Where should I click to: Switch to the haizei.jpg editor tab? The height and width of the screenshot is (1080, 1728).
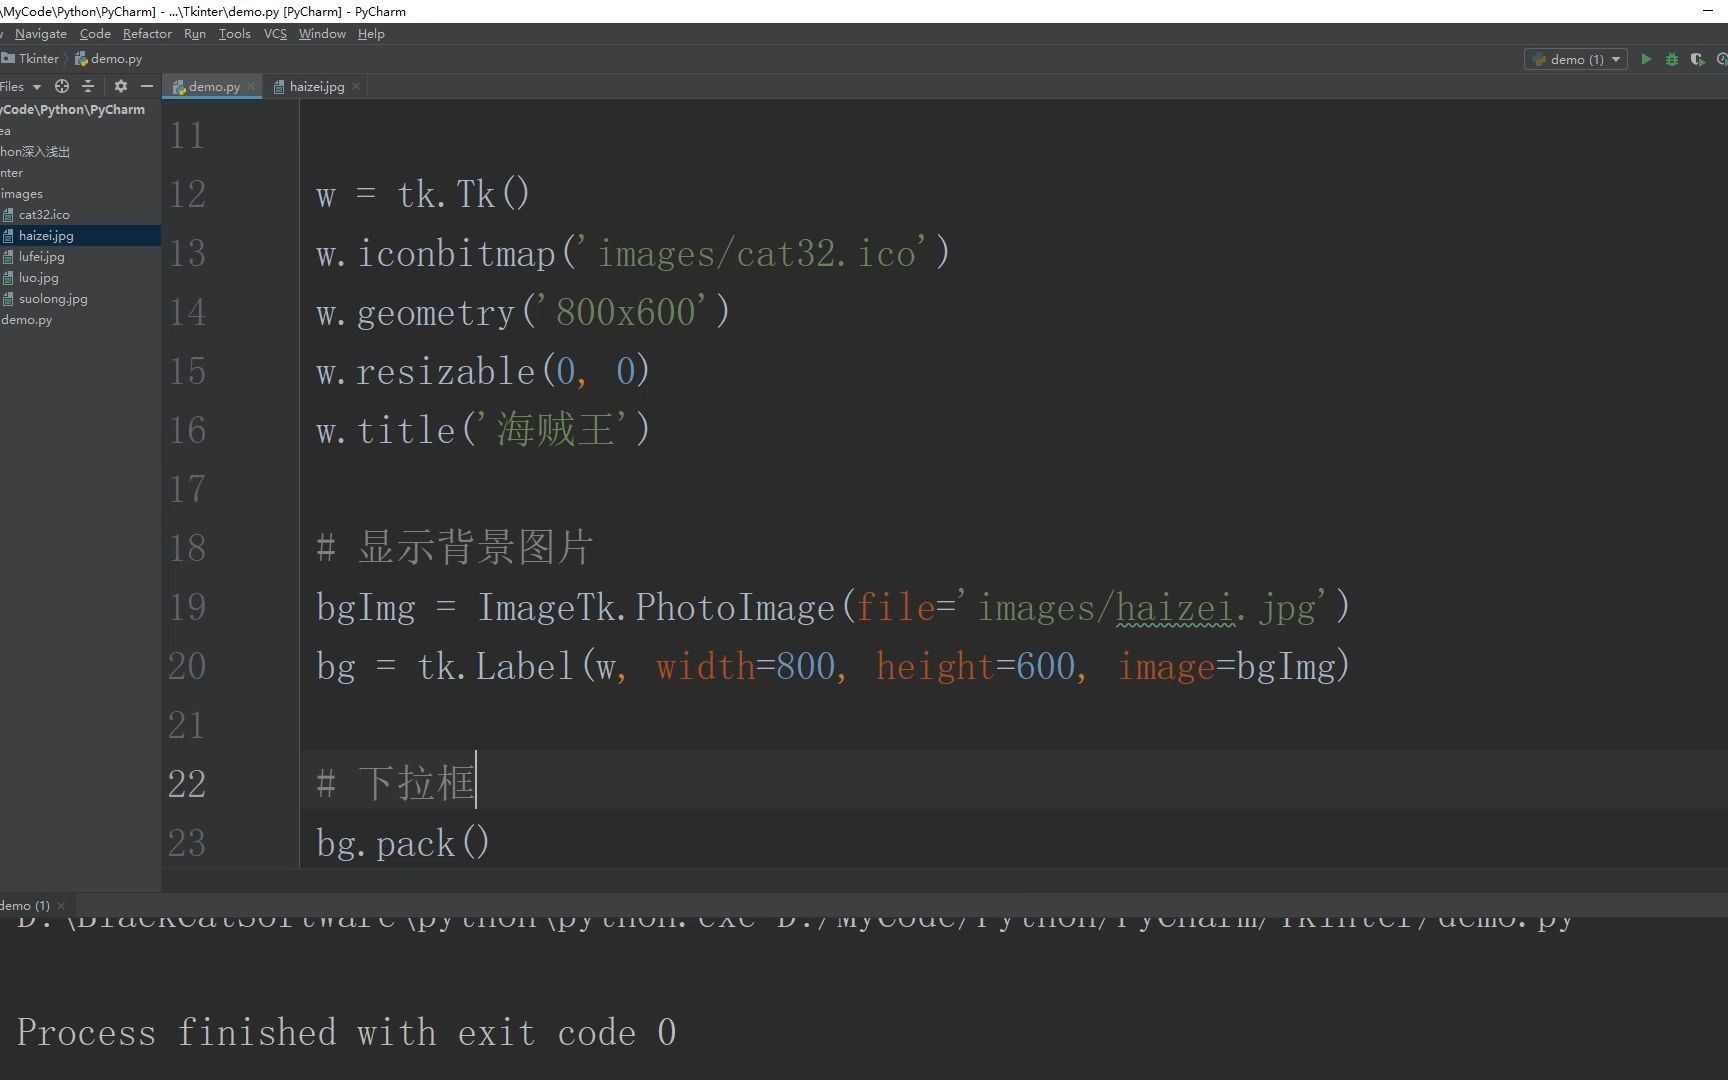(316, 86)
